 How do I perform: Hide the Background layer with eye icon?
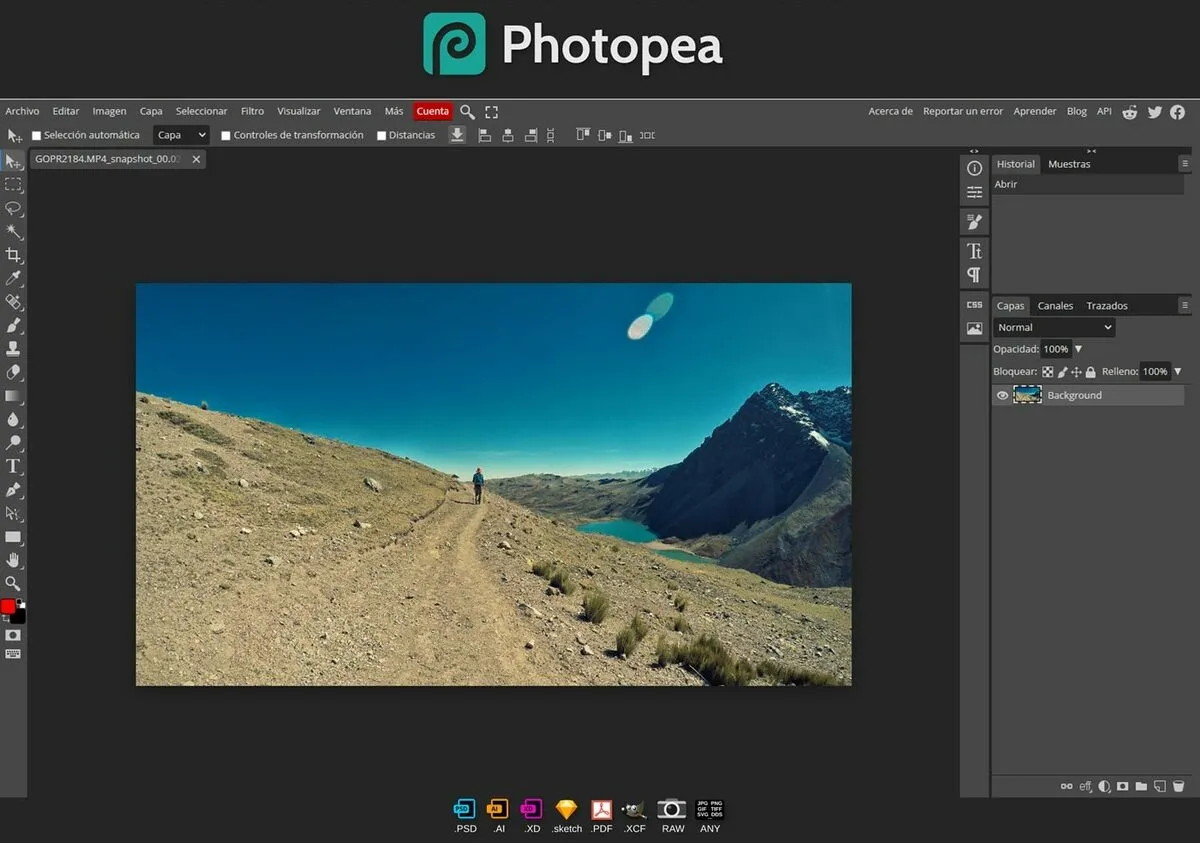pos(1002,396)
